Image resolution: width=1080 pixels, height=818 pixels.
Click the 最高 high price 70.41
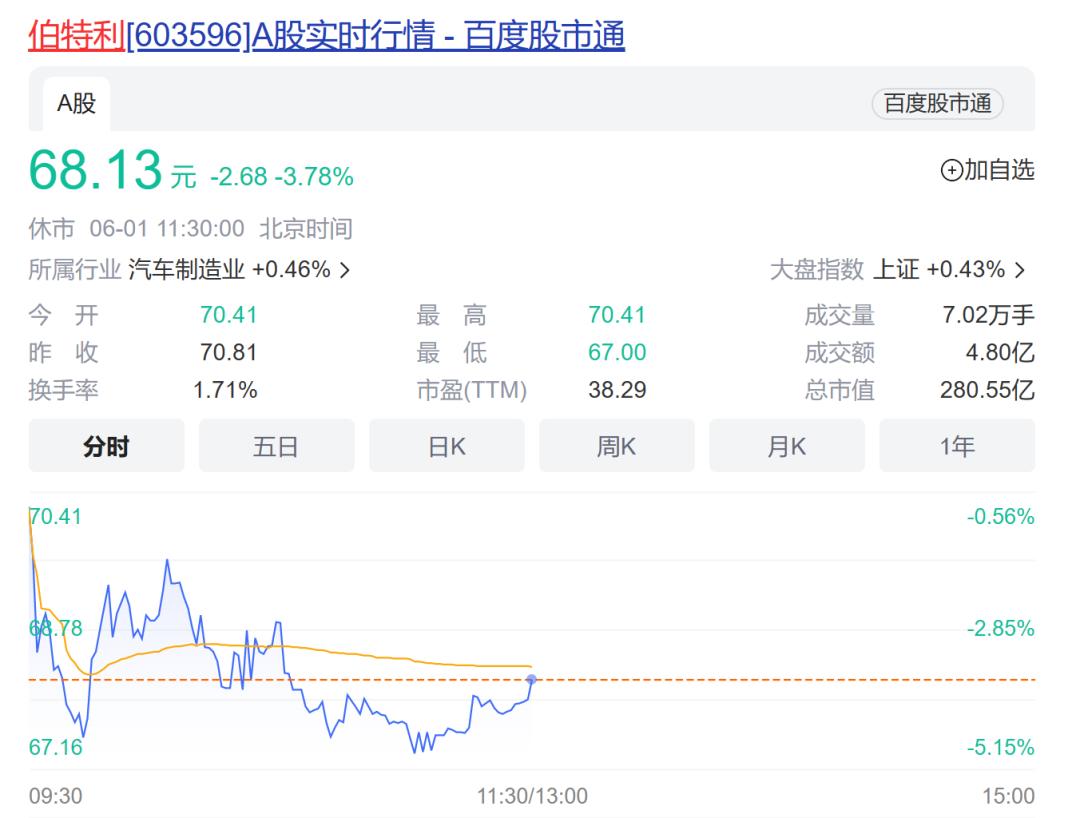pos(615,315)
